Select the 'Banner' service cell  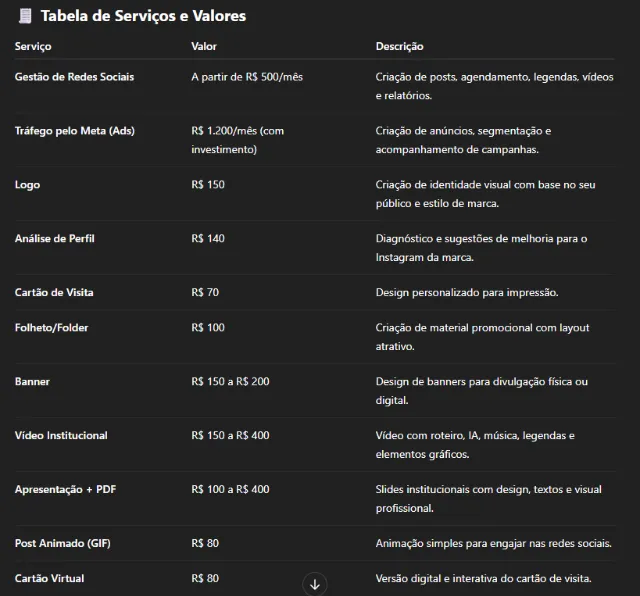pos(32,381)
